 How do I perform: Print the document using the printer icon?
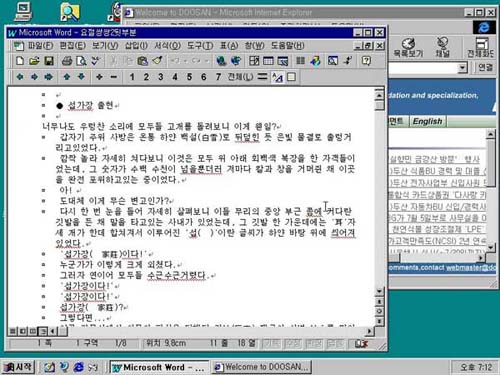[x=67, y=61]
